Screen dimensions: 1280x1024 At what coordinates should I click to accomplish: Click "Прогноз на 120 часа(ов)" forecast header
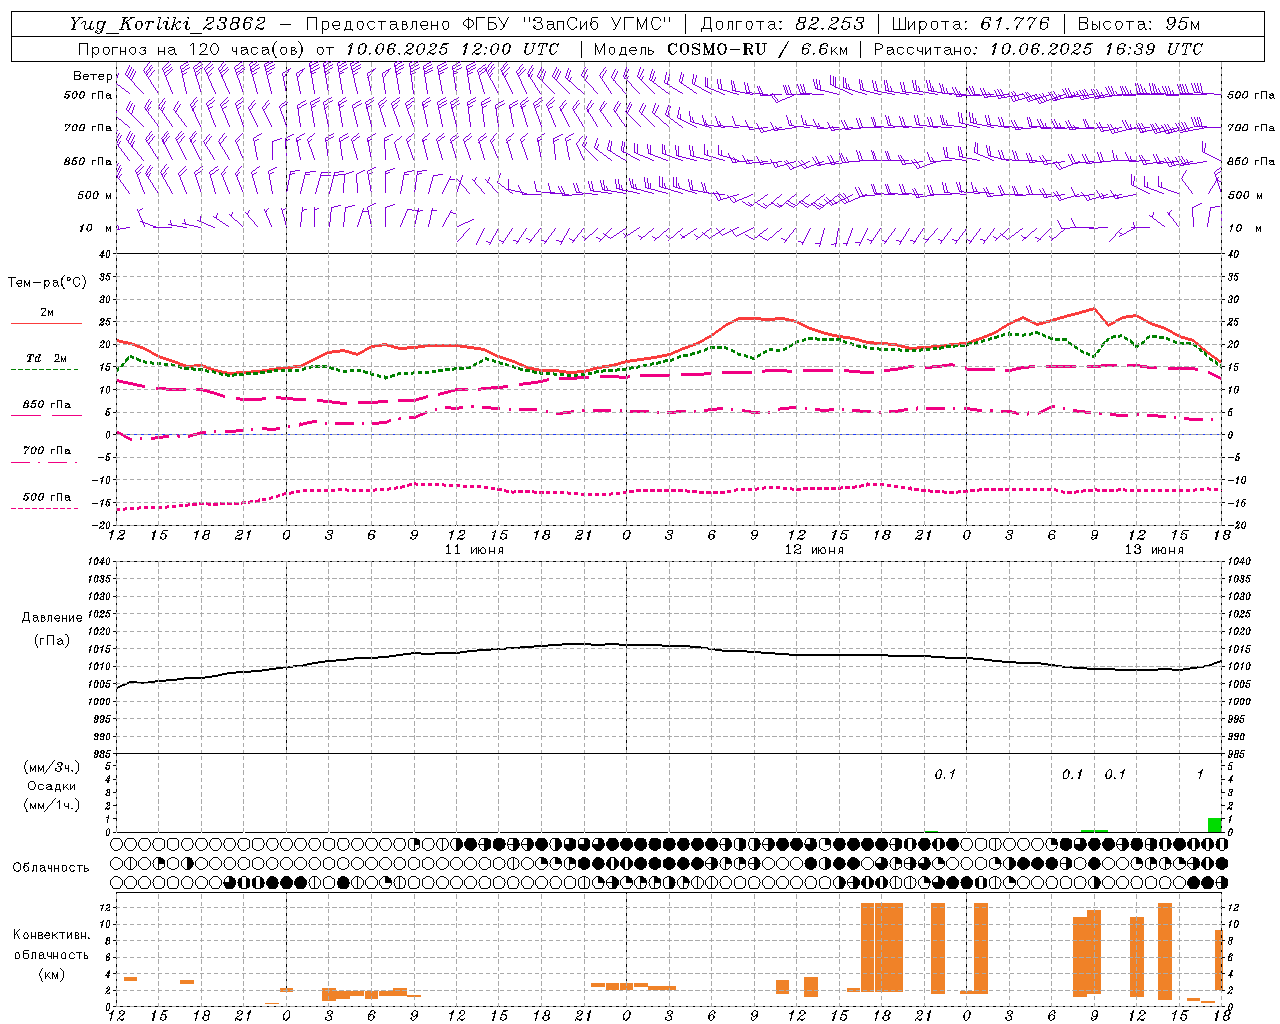coord(192,49)
